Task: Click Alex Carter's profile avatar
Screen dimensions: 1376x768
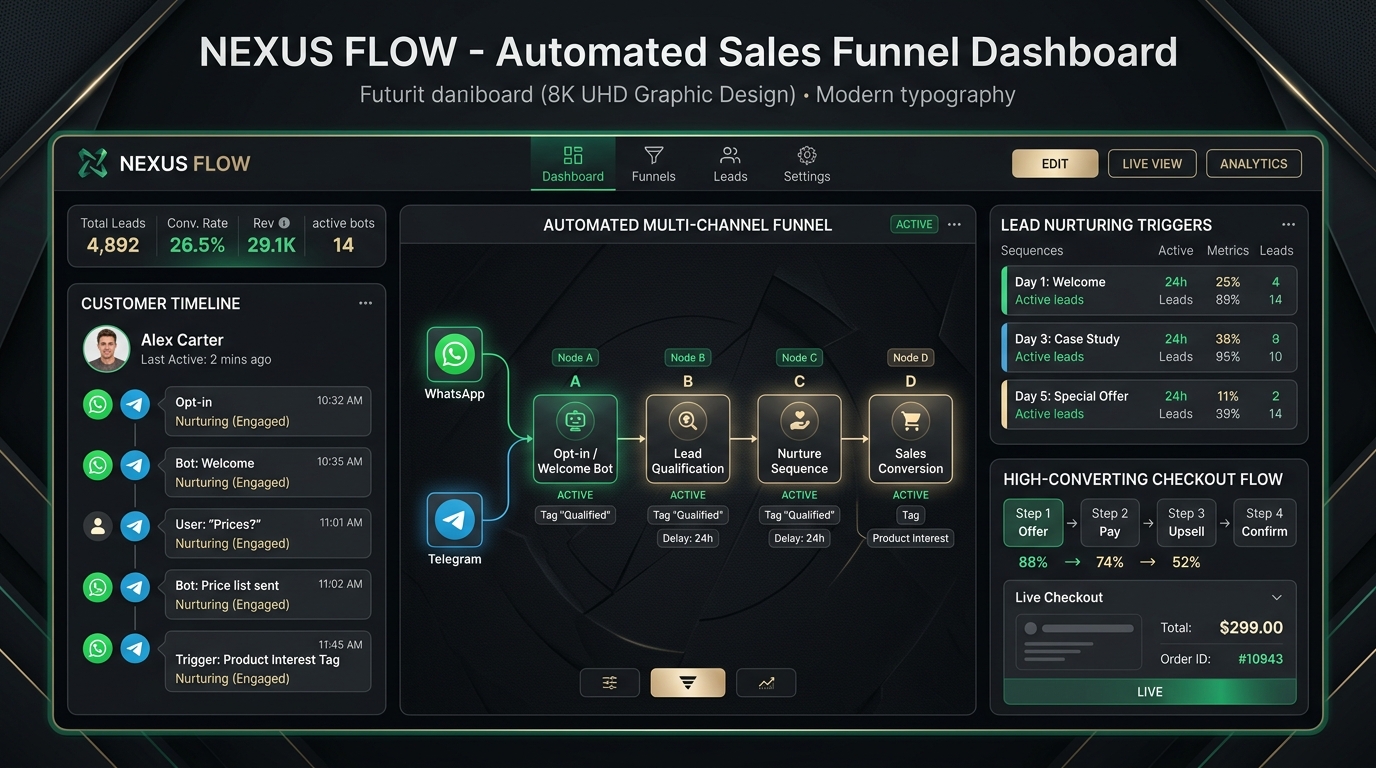Action: (106, 349)
